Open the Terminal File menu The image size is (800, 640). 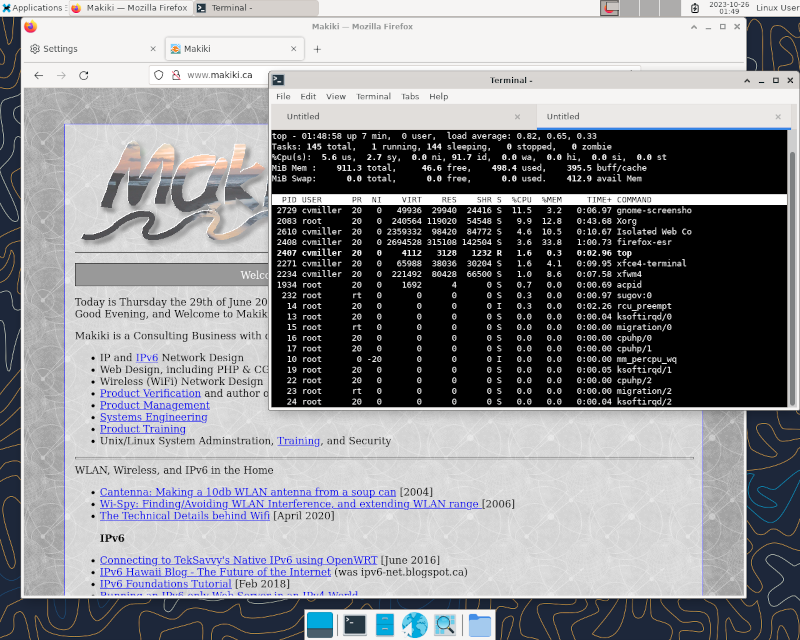click(283, 96)
